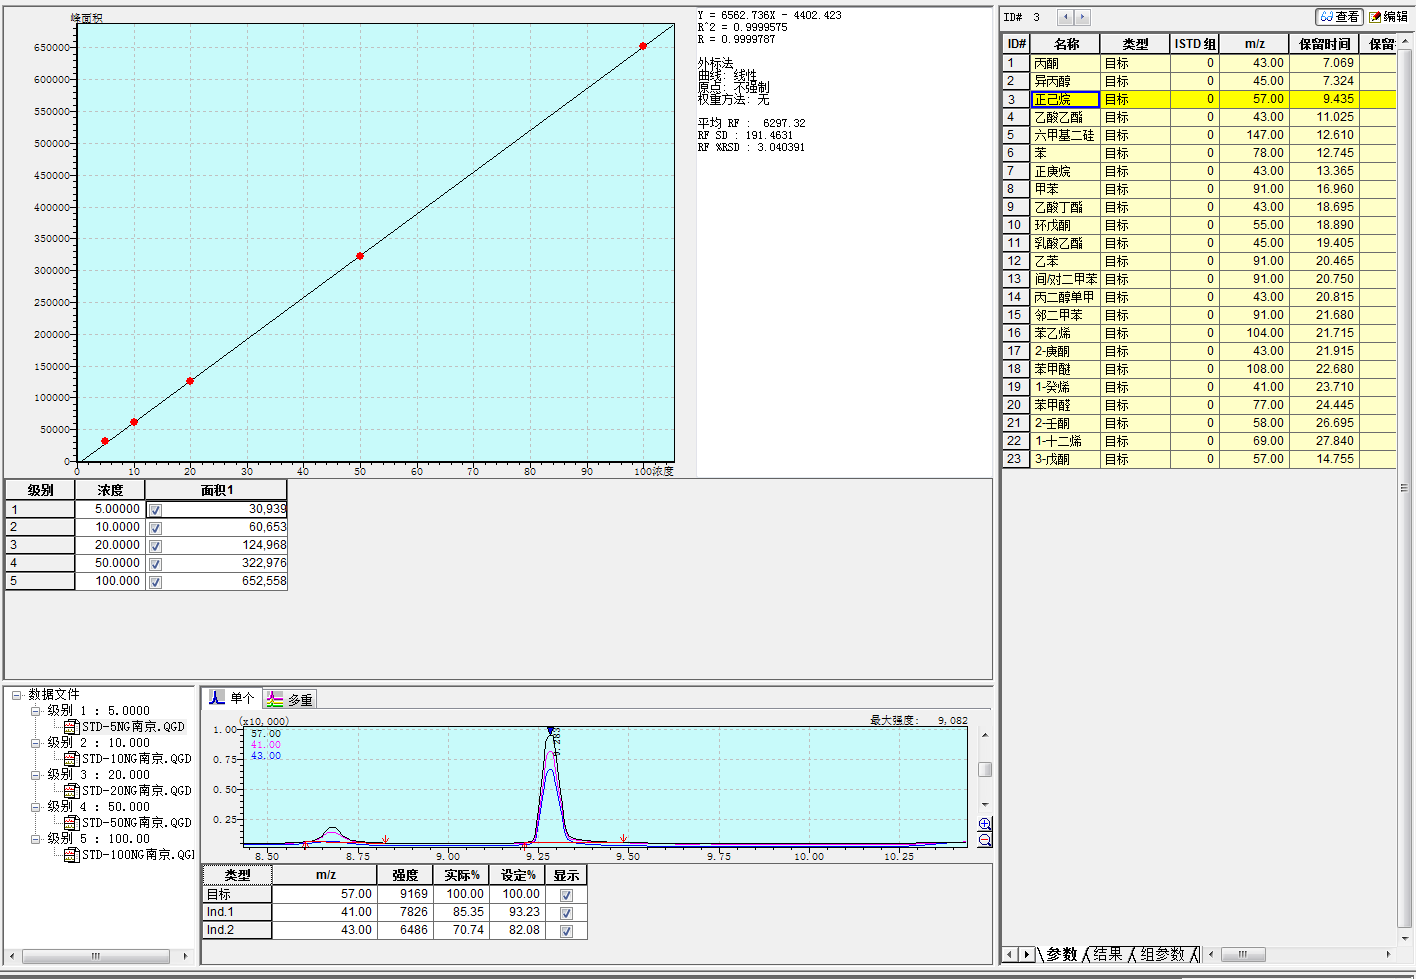Select compound row 甲苯
This screenshot has height=979, width=1416.
coord(1198,189)
